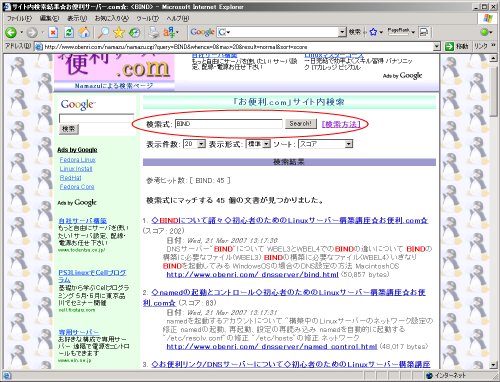The height and width of the screenshot is (382, 500).
Task: Click the Google toolbar logo
Action: [202, 32]
